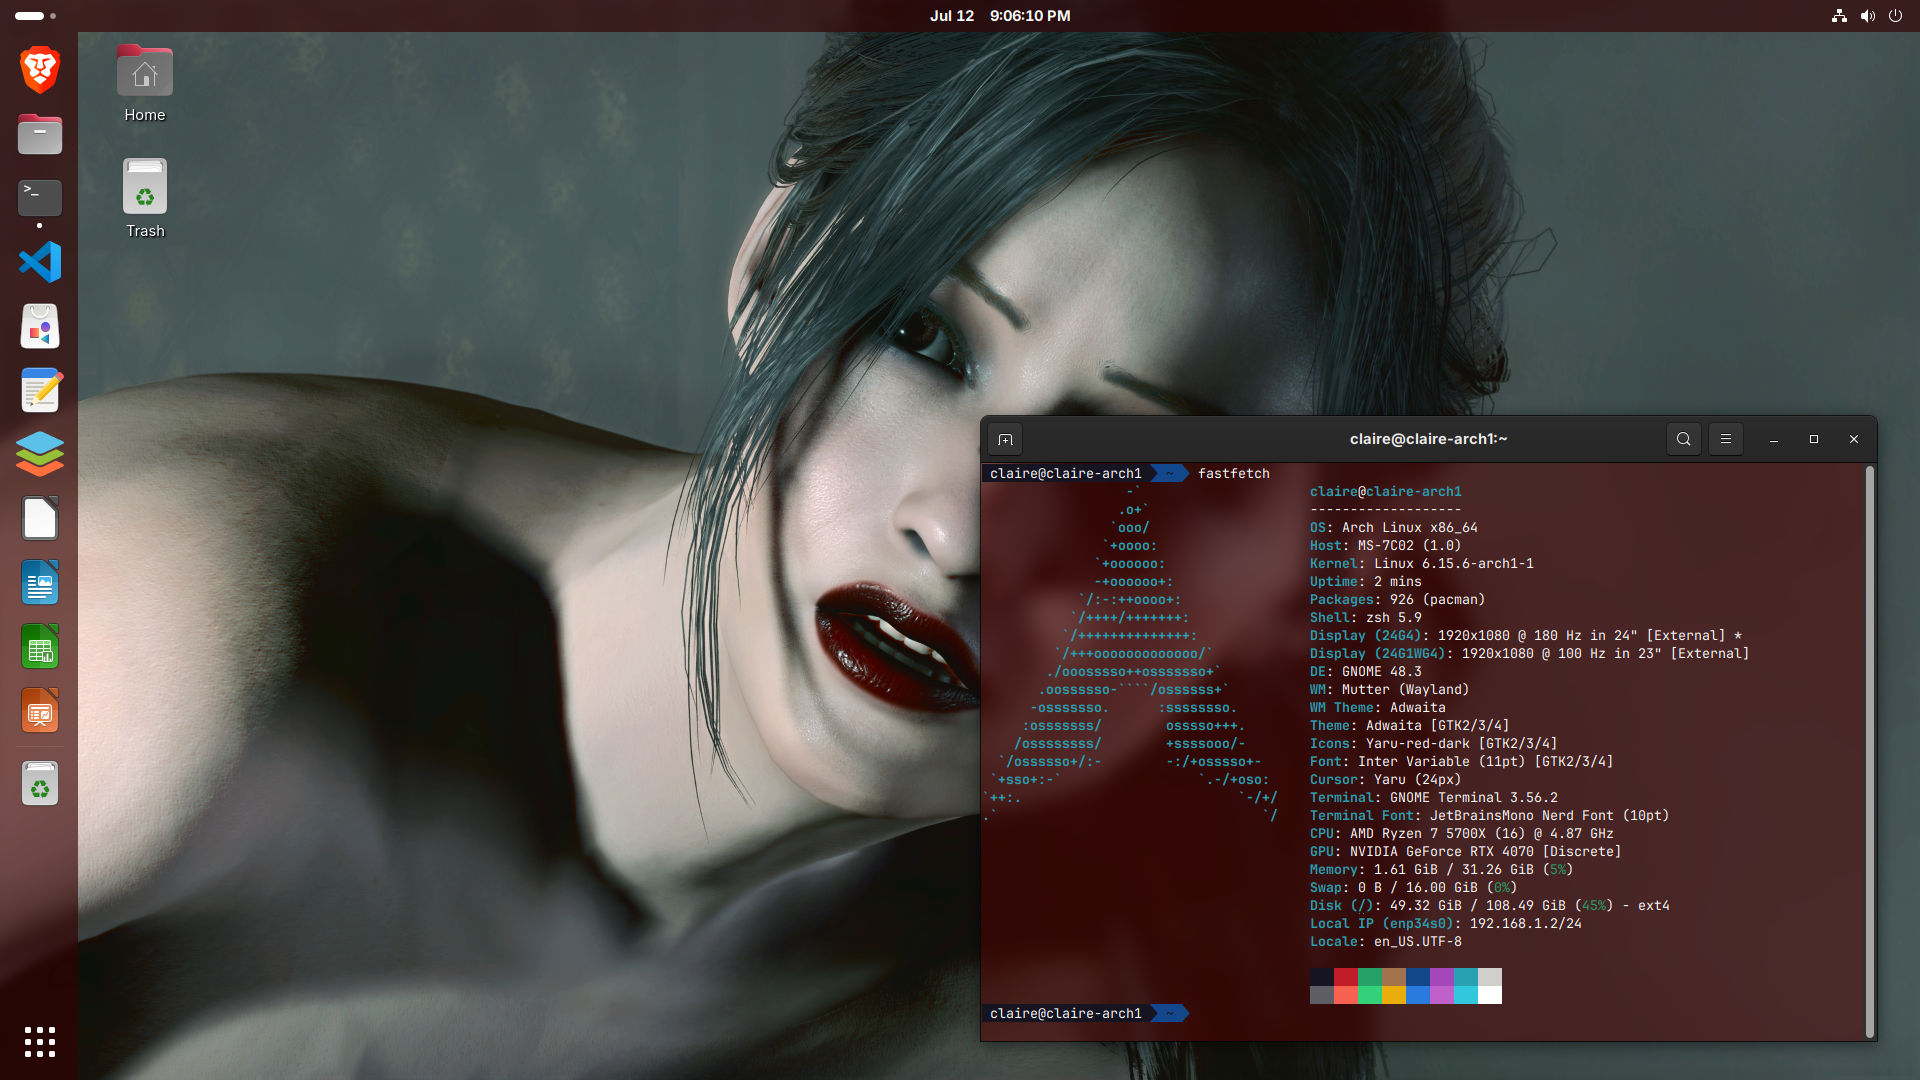Viewport: 1920px width, 1080px height.
Task: Open the Files manager in the dock
Action: (40, 134)
